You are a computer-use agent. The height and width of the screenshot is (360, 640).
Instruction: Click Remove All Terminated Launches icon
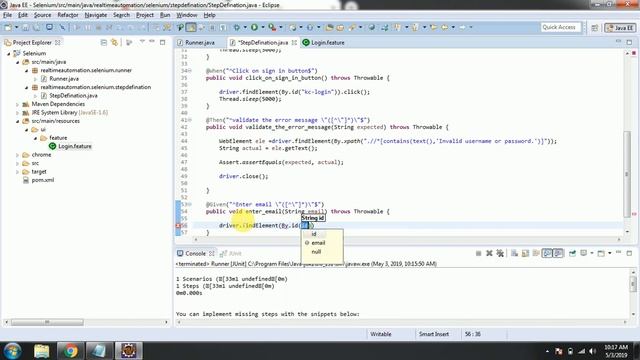[500, 253]
